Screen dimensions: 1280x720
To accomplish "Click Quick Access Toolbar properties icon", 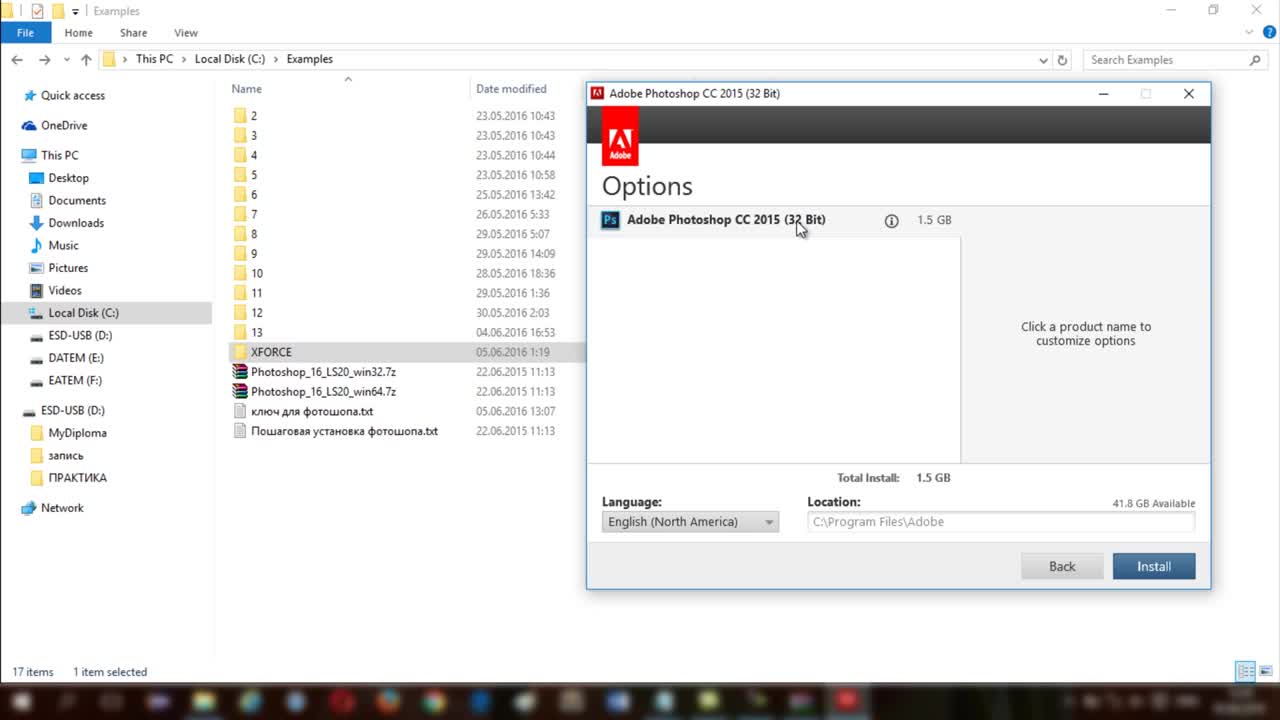I will [37, 11].
